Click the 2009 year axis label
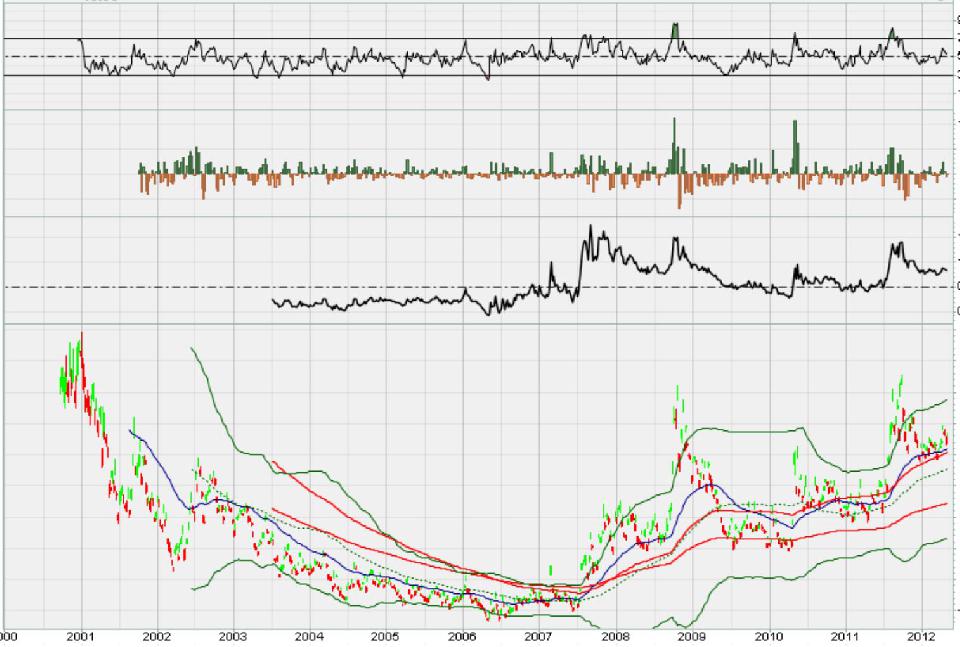 point(692,637)
